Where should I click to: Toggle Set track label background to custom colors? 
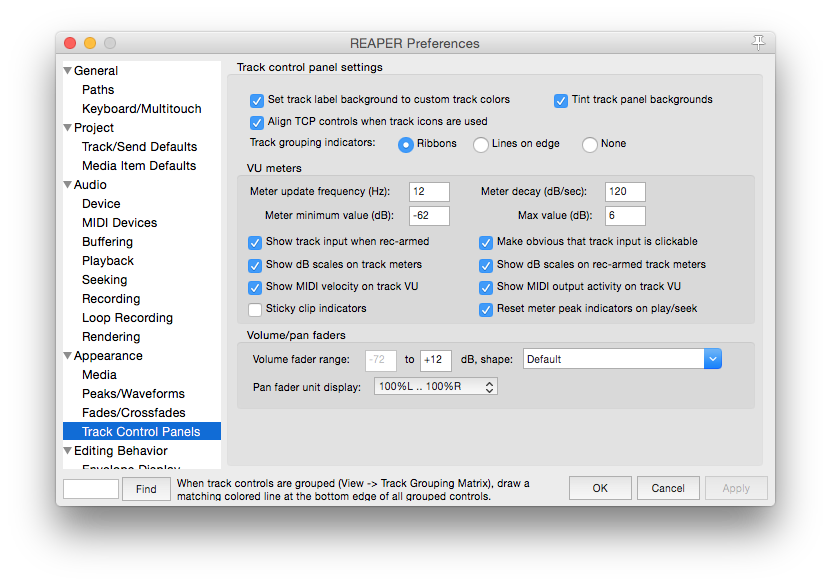click(257, 100)
